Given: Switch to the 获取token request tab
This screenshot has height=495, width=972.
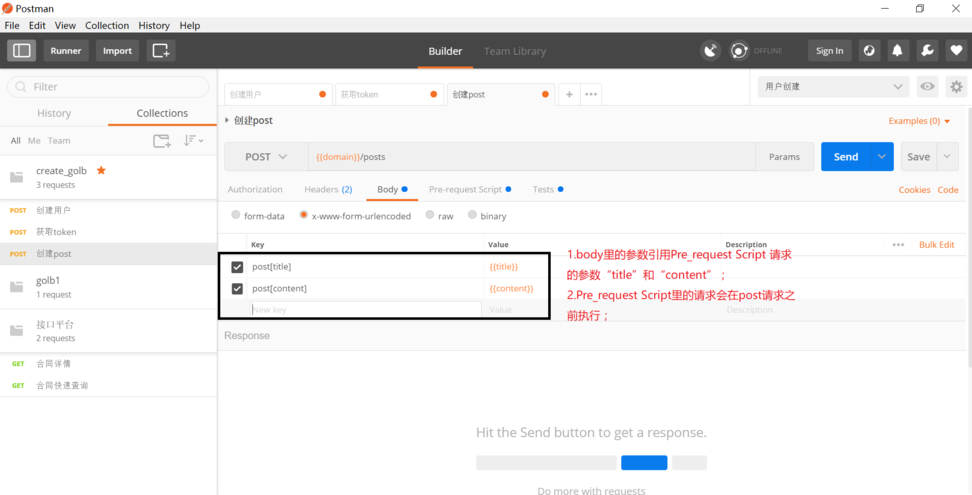Looking at the screenshot, I should [389, 94].
